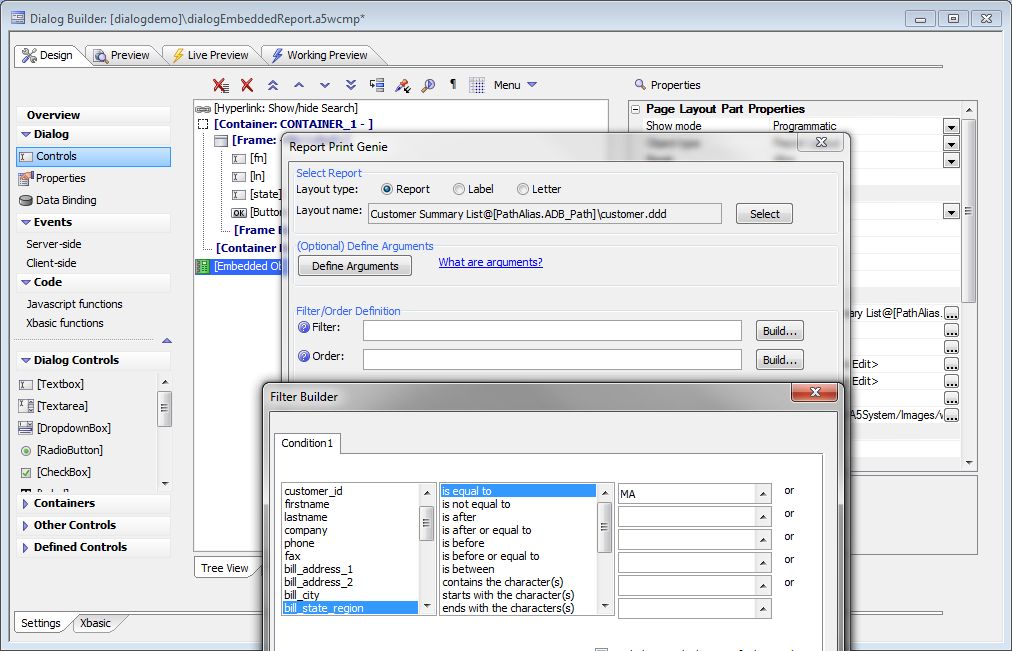
Task: Collapse the Code section
Action: pos(26,282)
